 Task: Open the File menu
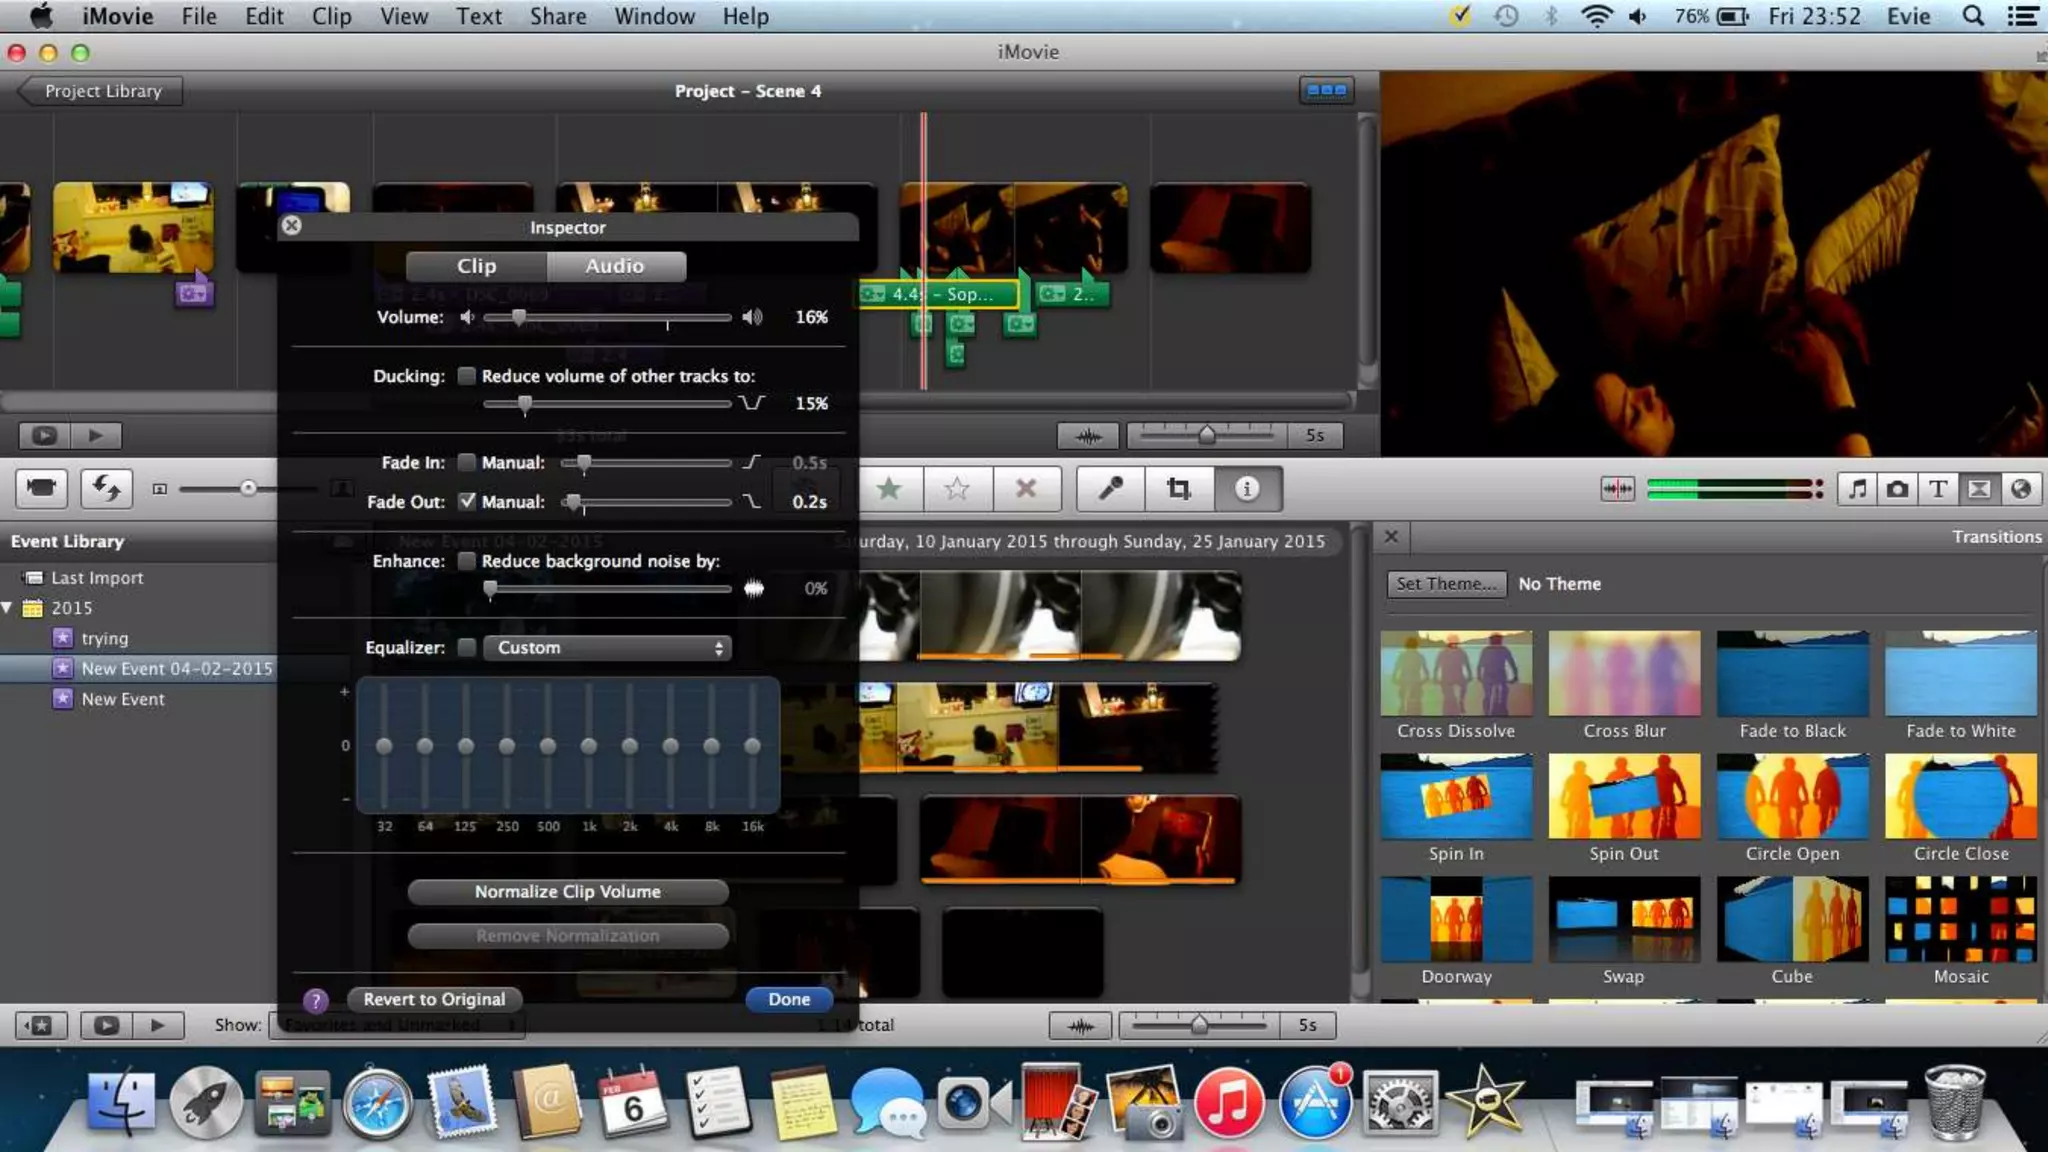pyautogui.click(x=199, y=16)
